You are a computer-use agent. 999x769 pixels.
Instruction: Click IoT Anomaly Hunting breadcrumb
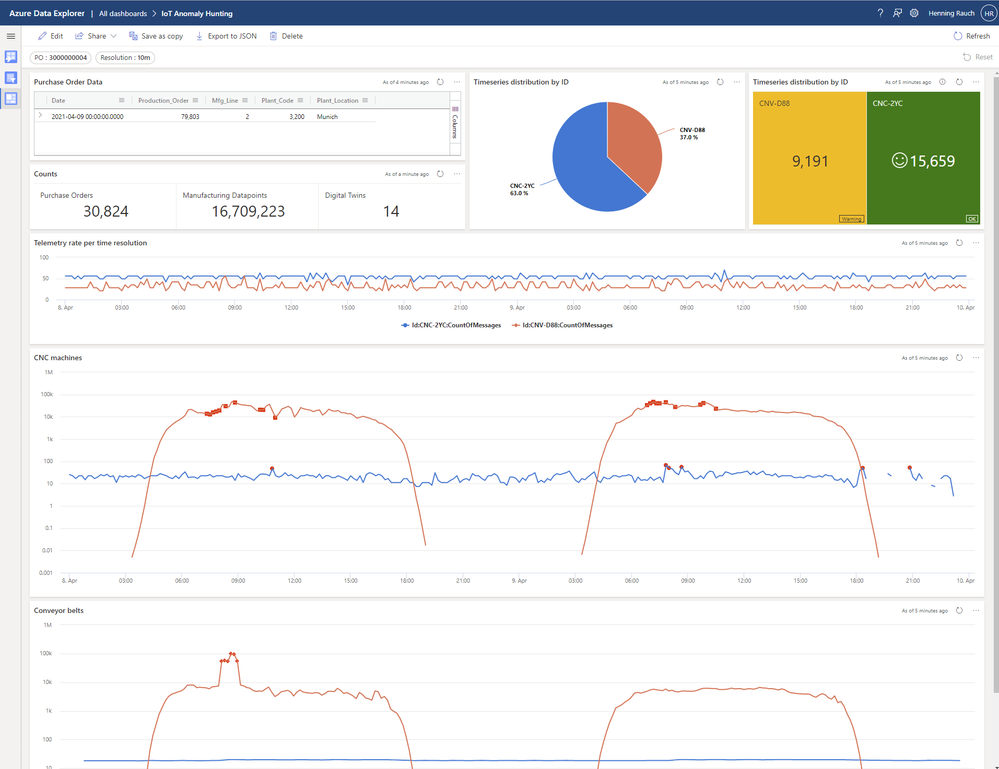pos(197,13)
